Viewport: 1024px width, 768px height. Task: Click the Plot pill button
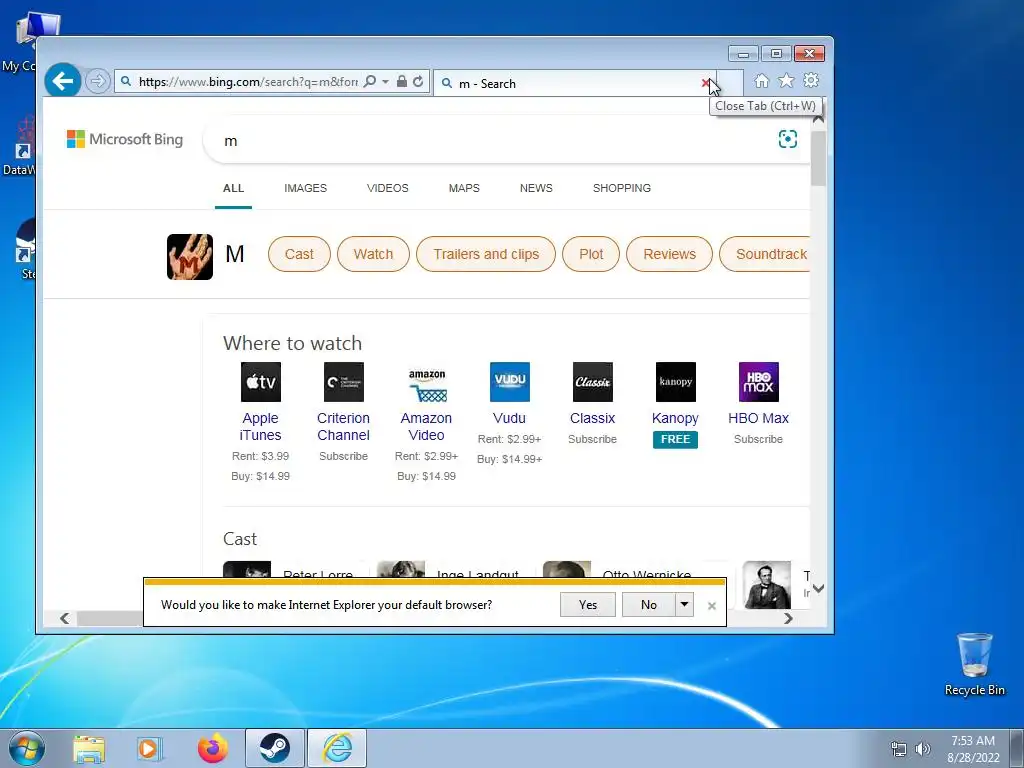pos(591,254)
